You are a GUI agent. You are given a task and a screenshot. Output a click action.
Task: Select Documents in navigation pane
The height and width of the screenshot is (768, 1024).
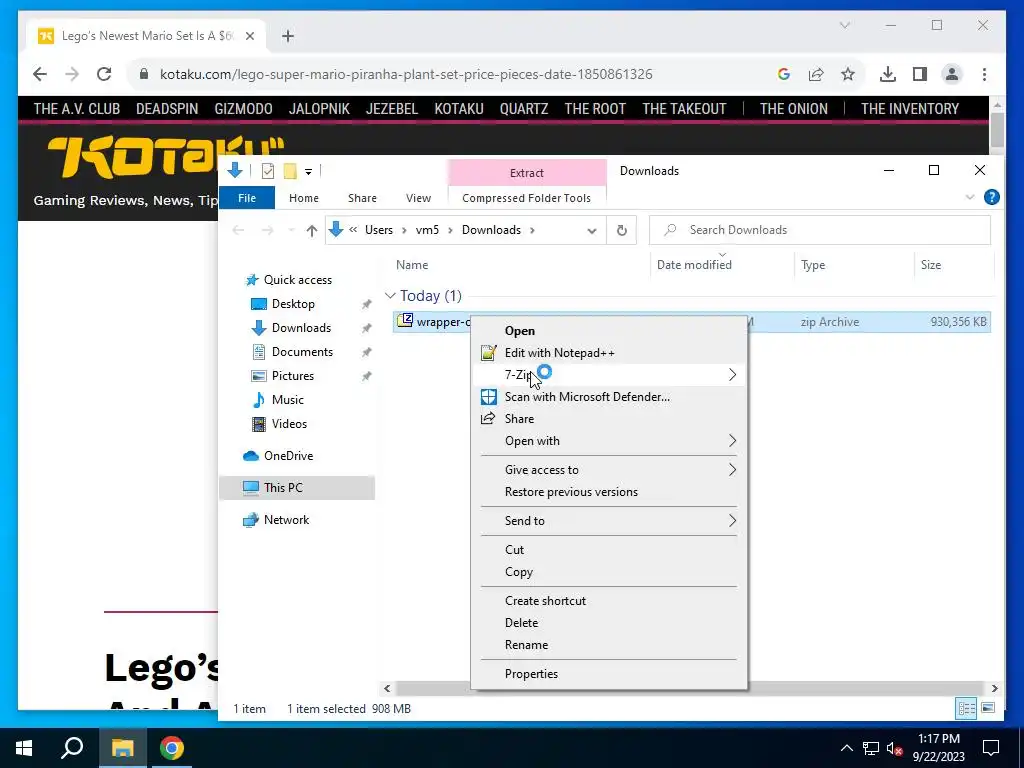pos(302,352)
